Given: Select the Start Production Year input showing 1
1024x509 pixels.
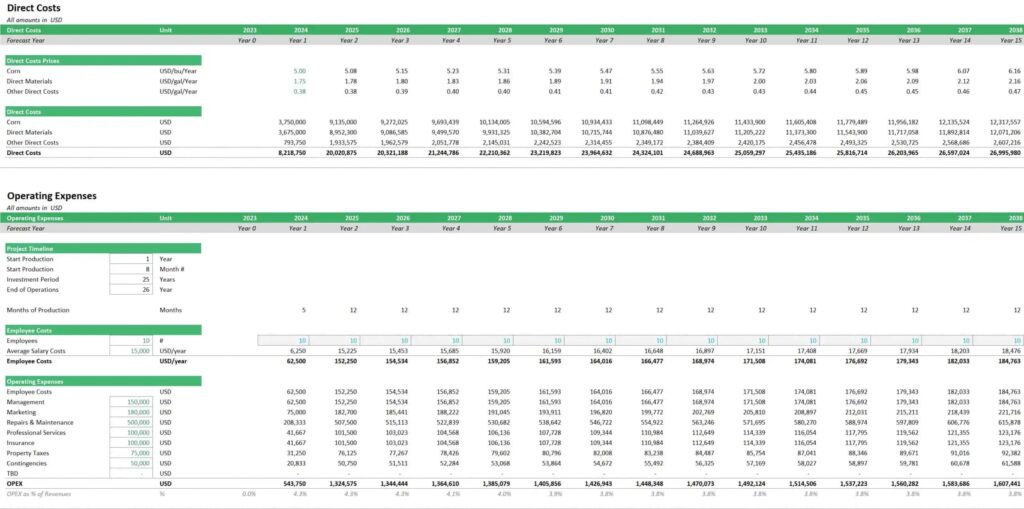Looking at the screenshot, I should pos(131,259).
